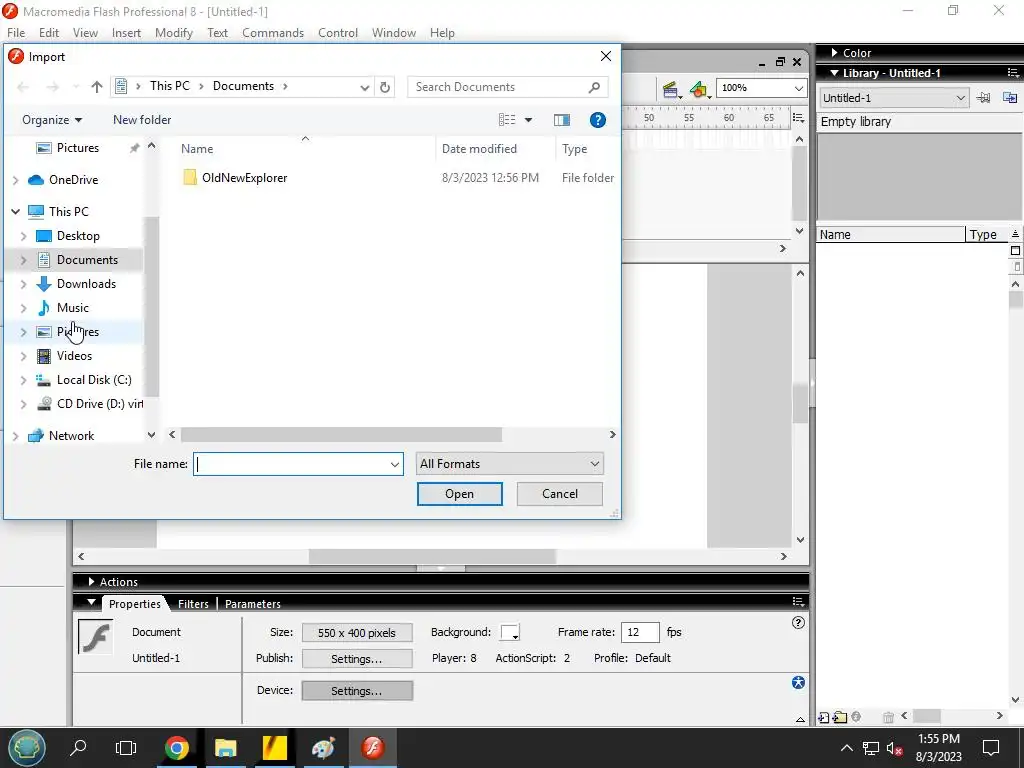Viewport: 1024px width, 768px height.
Task: Open the 100% zoom dropdown
Action: tap(798, 88)
